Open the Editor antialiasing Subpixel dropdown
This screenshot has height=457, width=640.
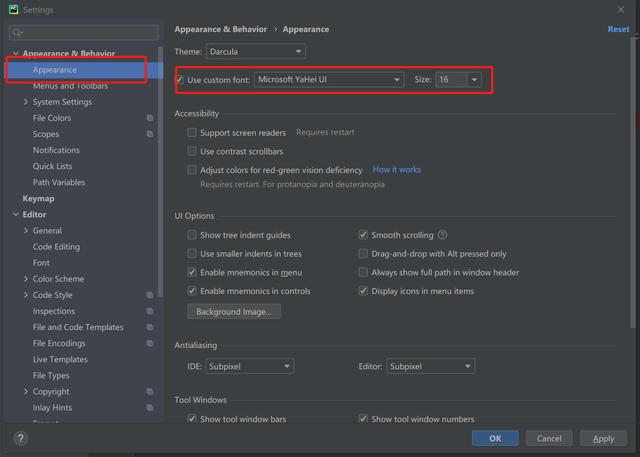(x=431, y=366)
